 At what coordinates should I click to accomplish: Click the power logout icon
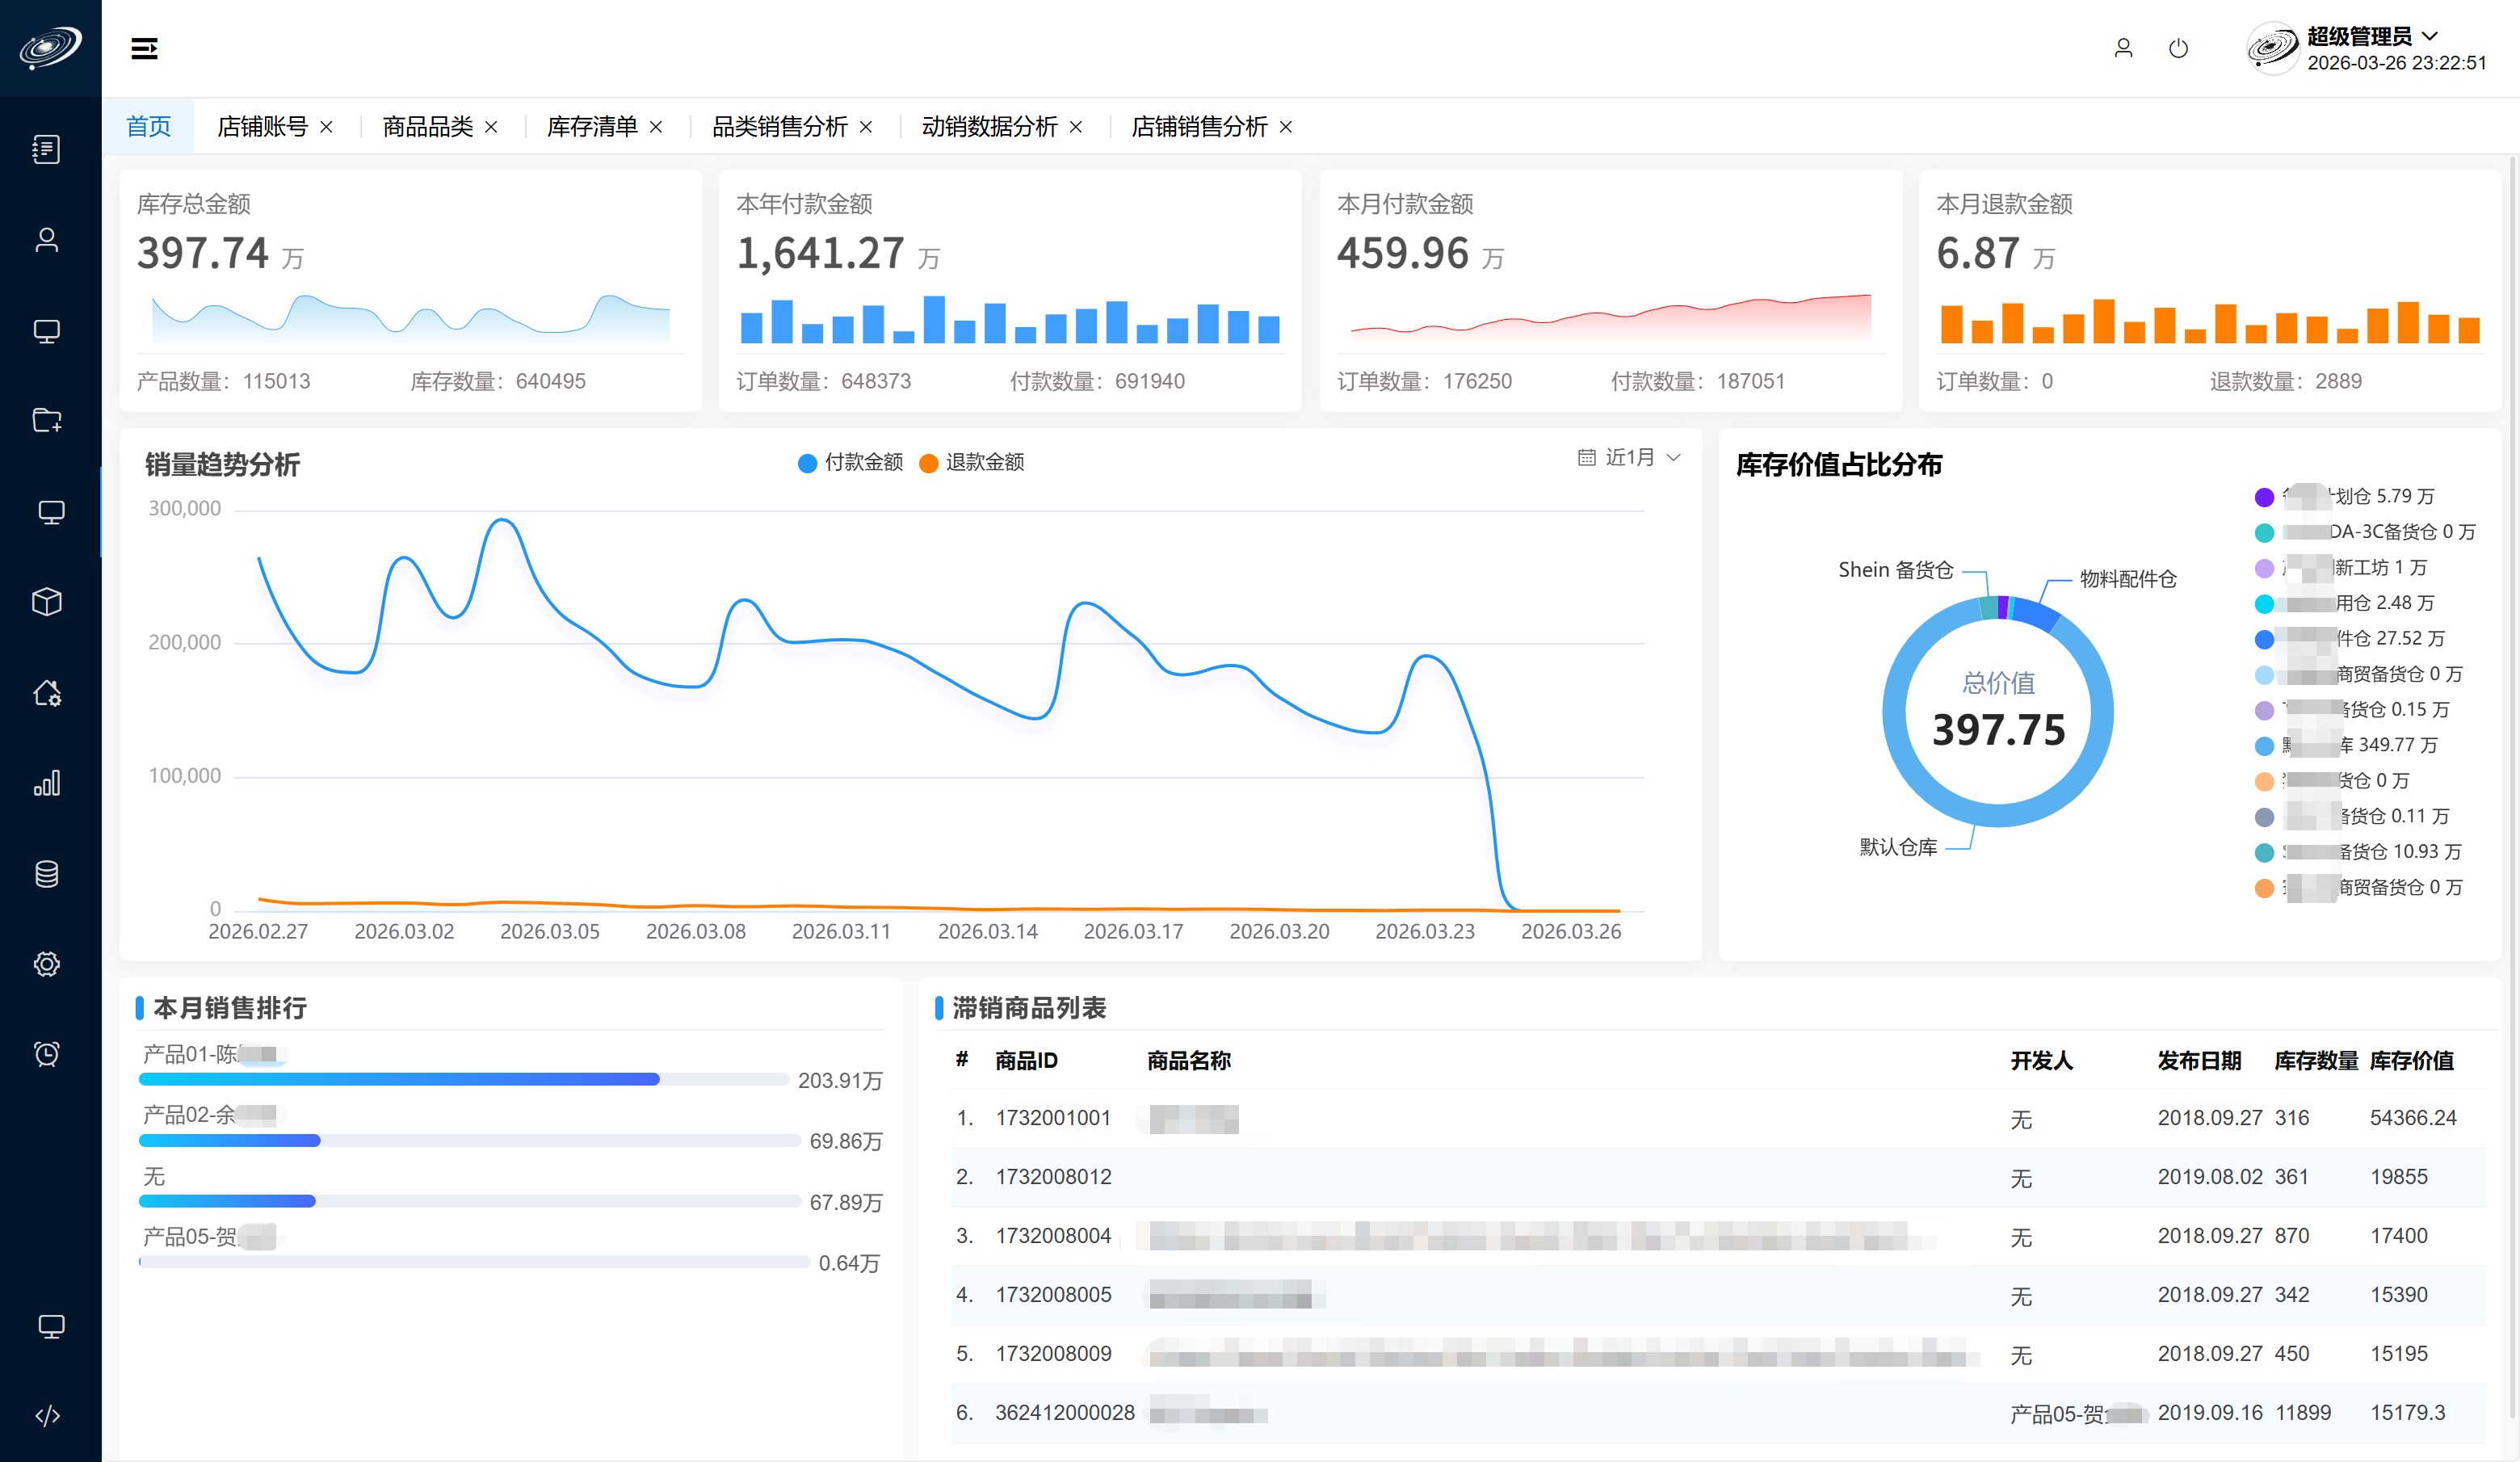point(2178,48)
